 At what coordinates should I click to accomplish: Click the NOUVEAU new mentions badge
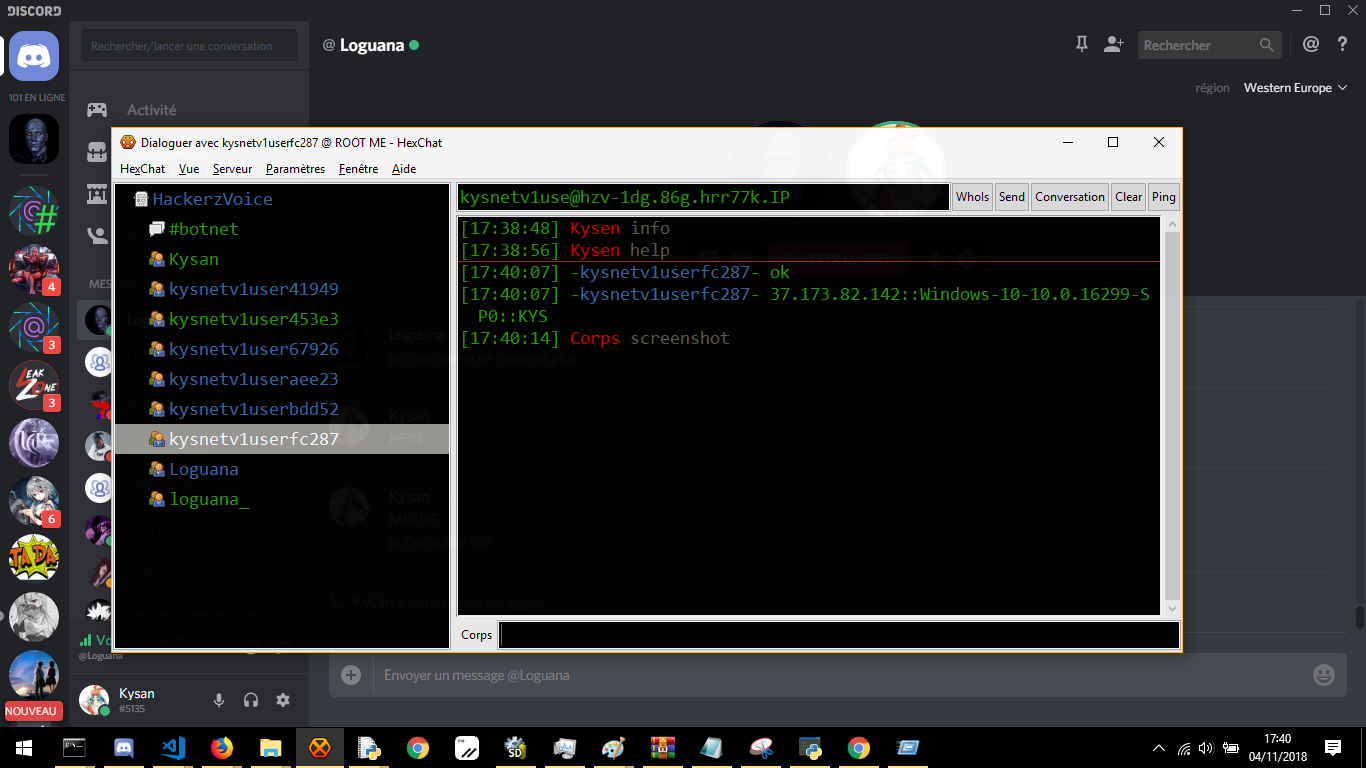[34, 711]
